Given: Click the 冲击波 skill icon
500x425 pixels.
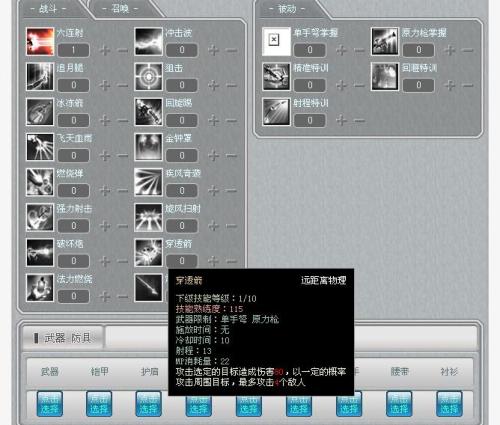Looking at the screenshot, I should tap(148, 42).
